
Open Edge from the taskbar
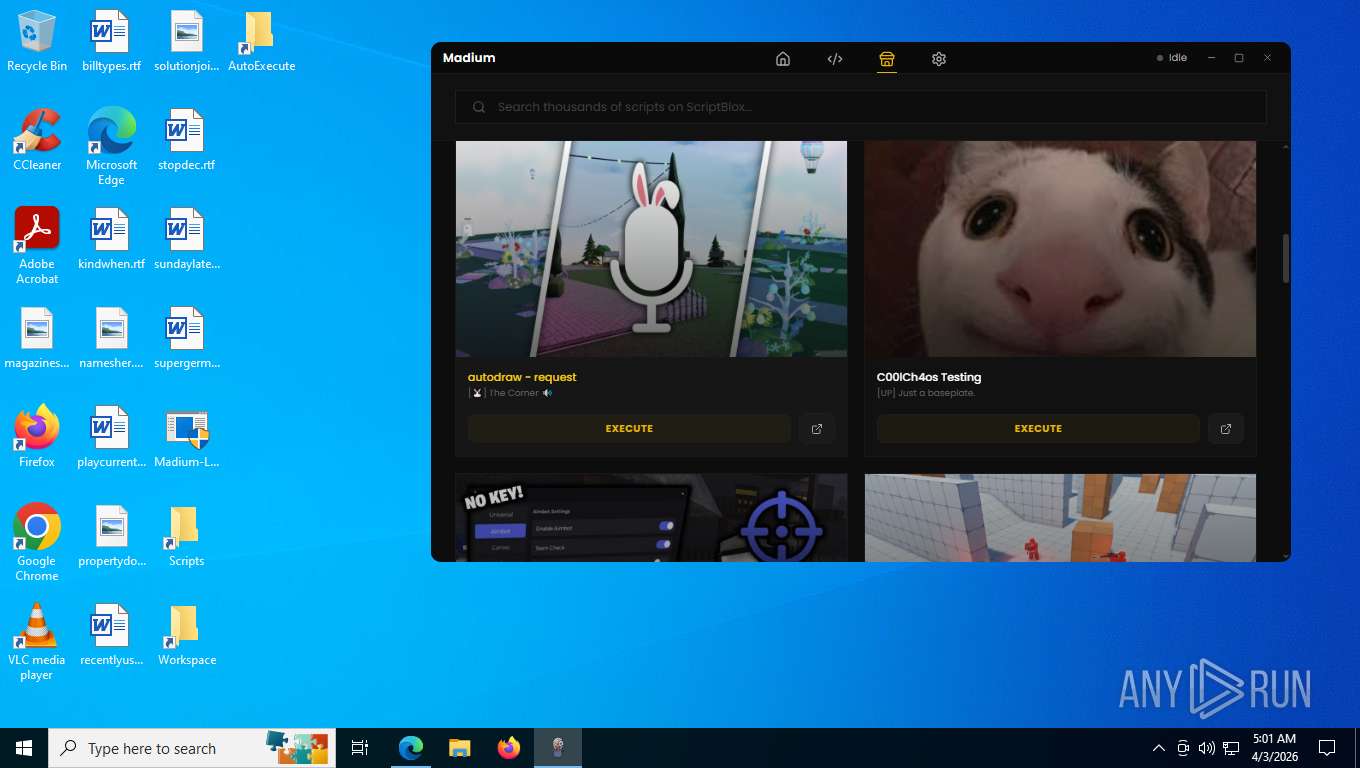click(x=411, y=748)
